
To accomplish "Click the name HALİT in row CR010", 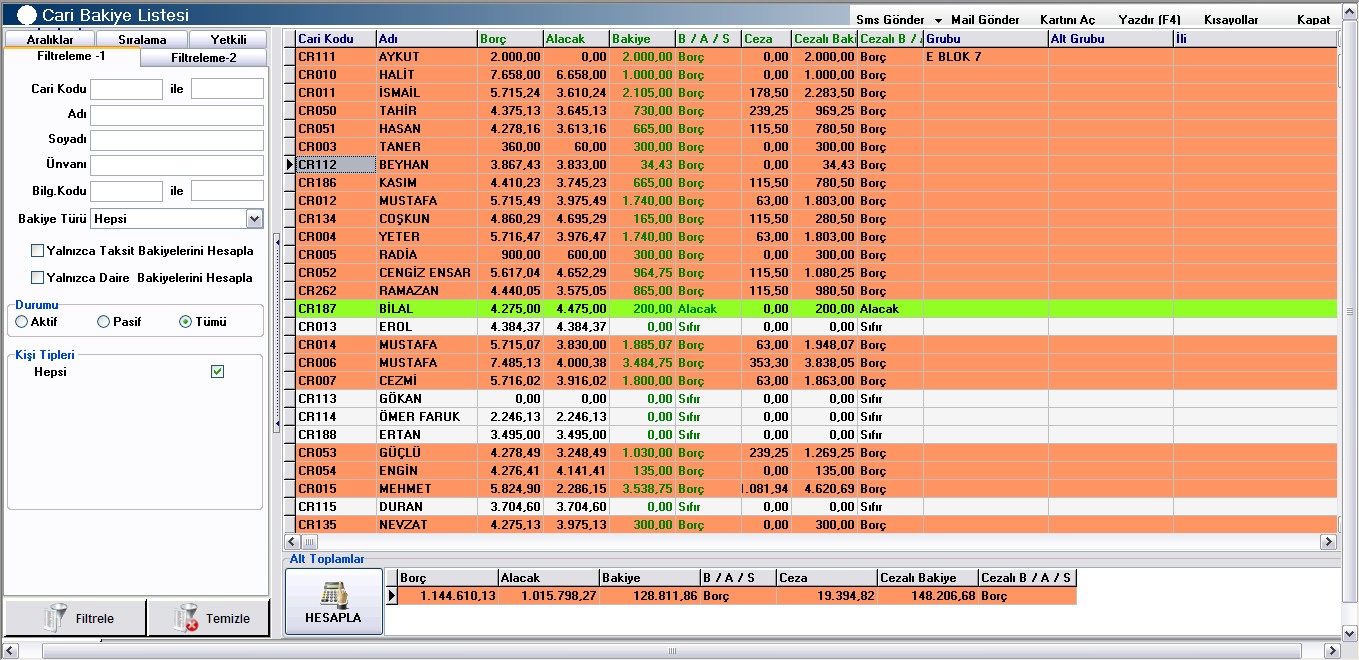I will tap(397, 75).
